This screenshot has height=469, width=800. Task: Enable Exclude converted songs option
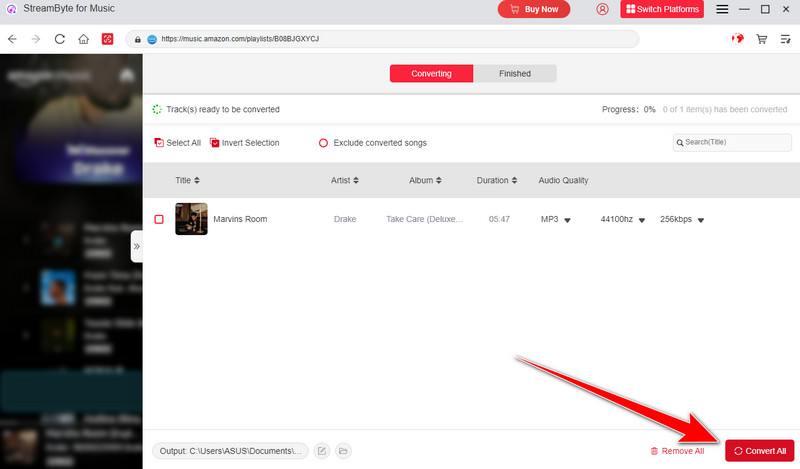tap(372, 143)
